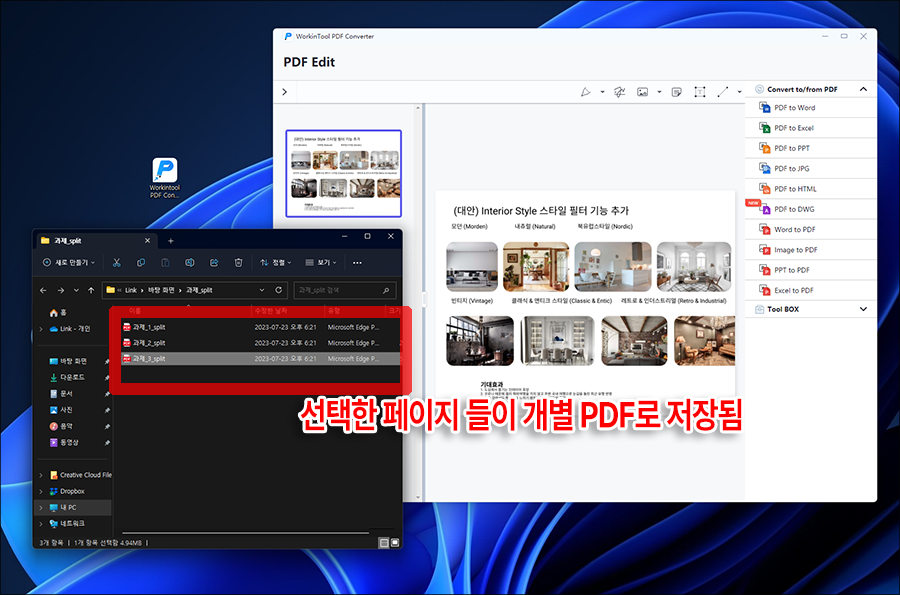Click the thumbnail panel vertical scrollbar
Screen dimensions: 900x595
418,302
